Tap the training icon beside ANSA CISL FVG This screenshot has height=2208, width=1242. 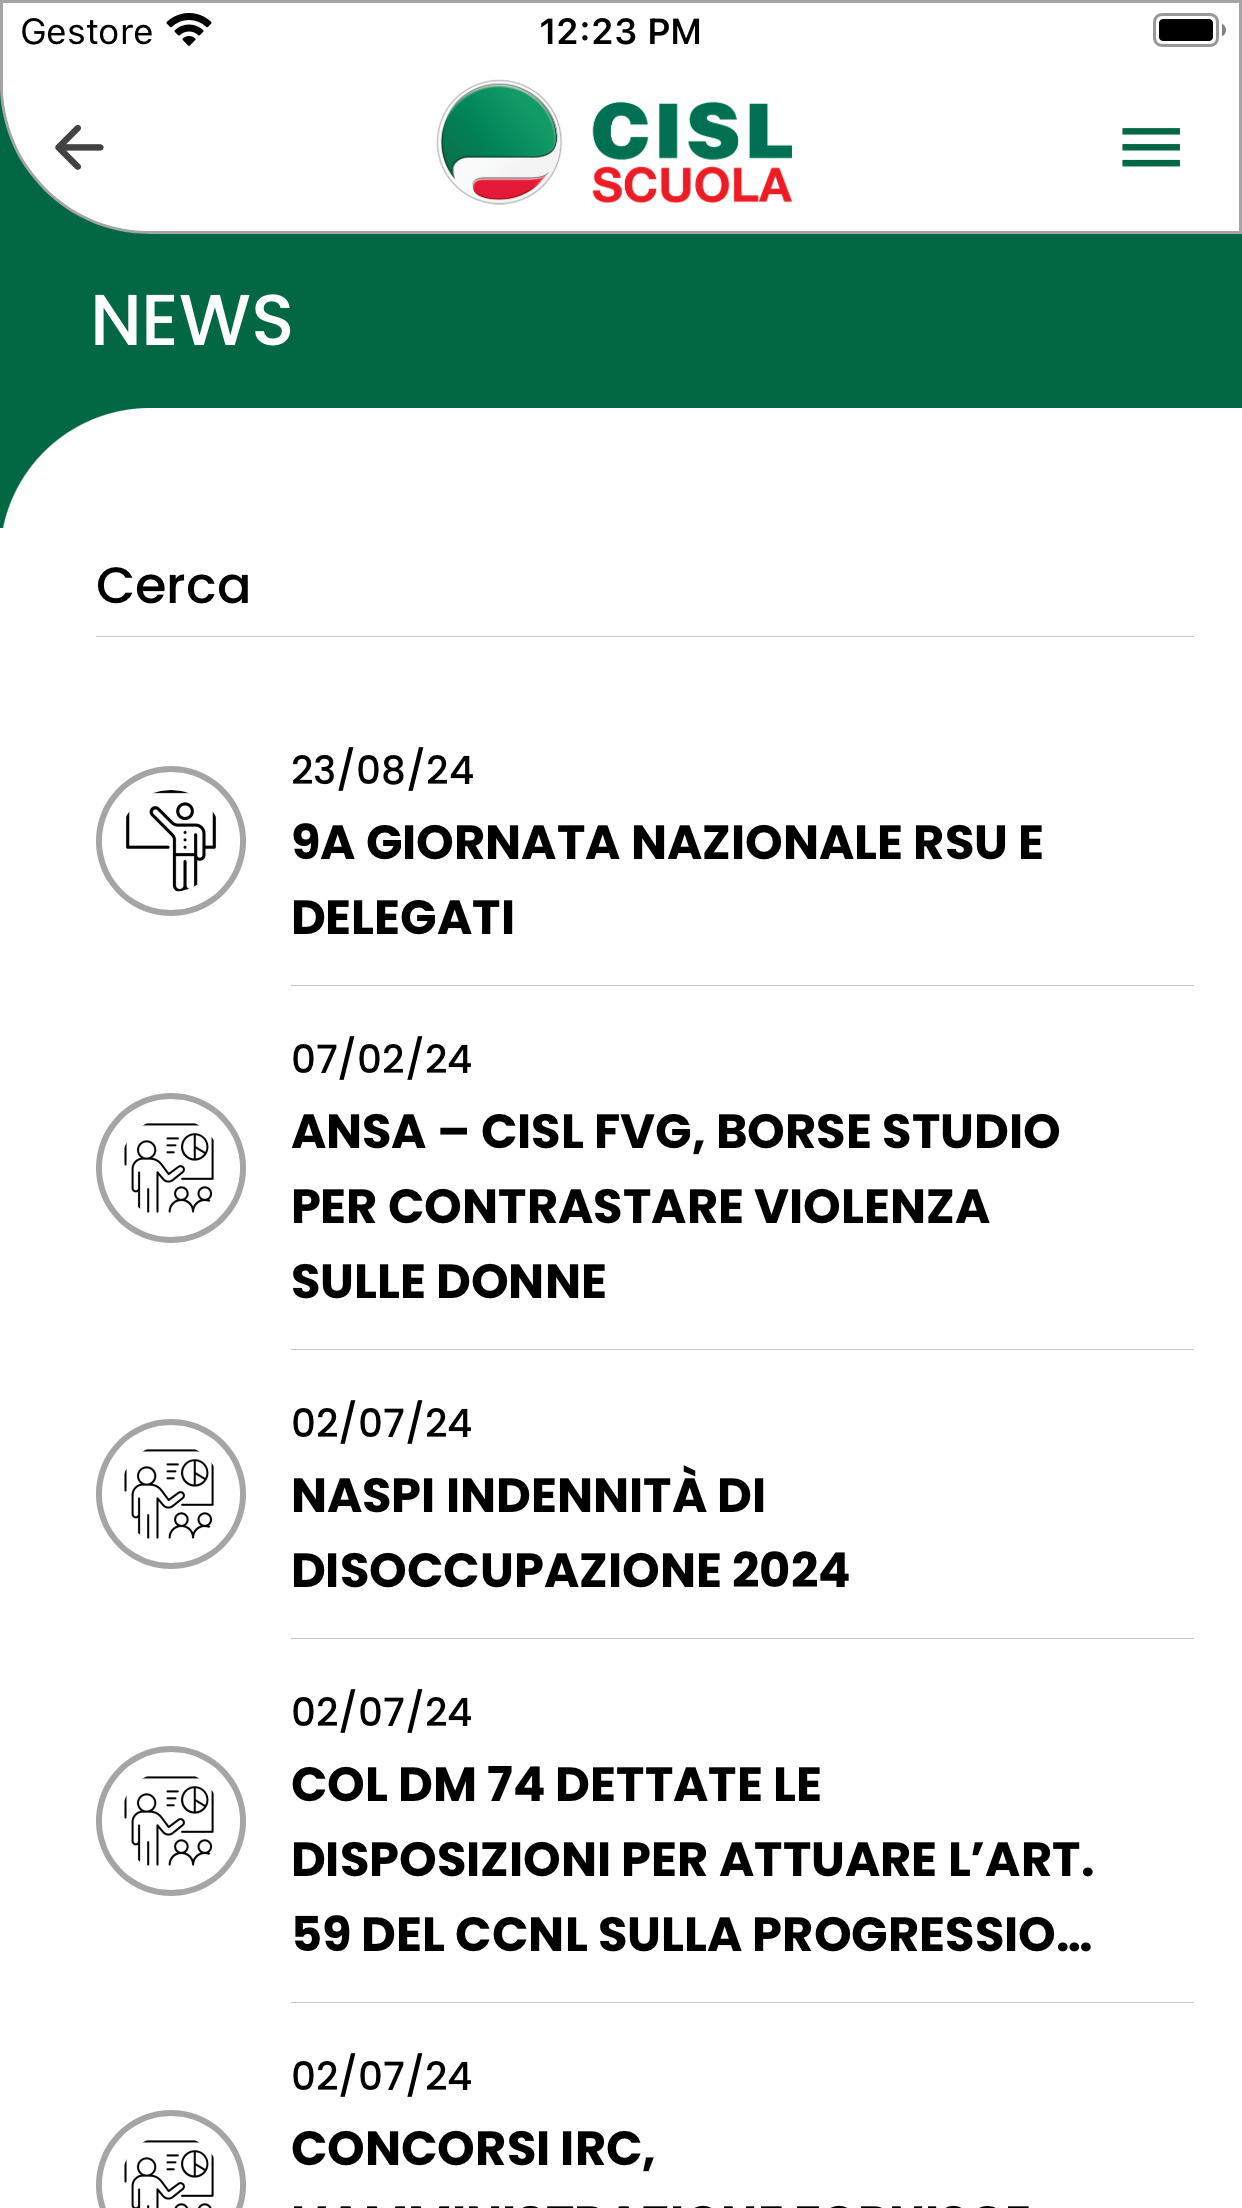[x=171, y=1168]
